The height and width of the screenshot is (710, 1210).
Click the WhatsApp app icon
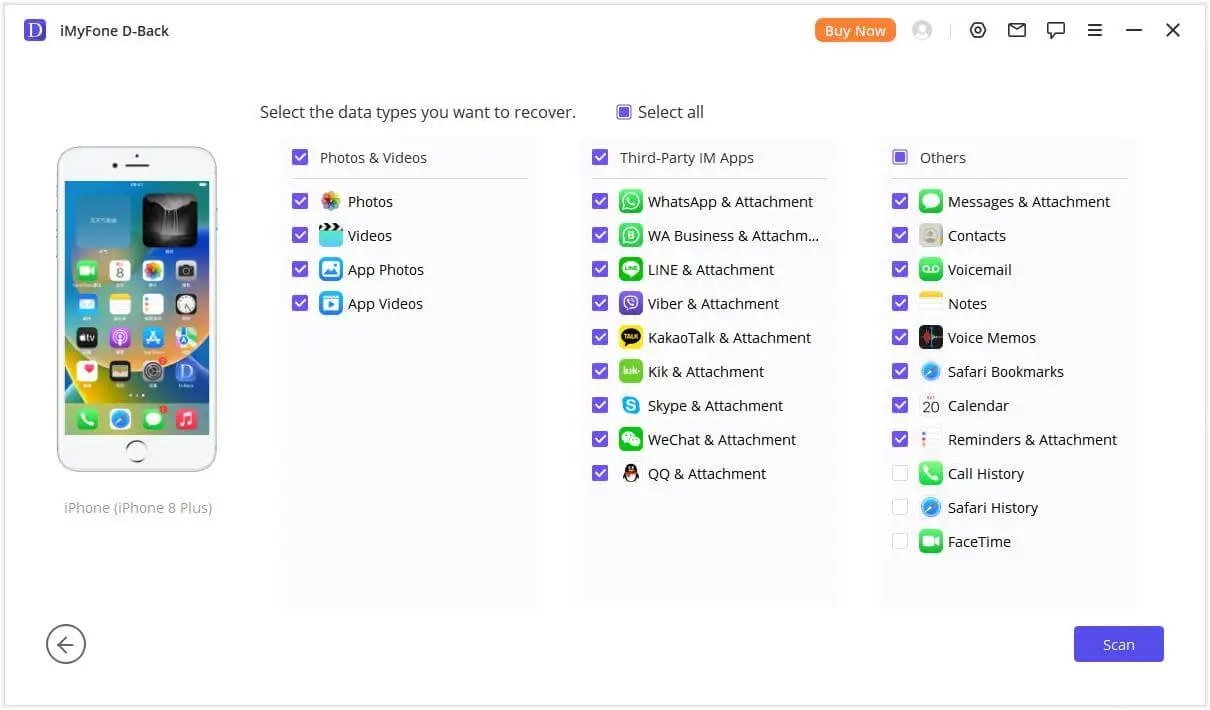631,202
